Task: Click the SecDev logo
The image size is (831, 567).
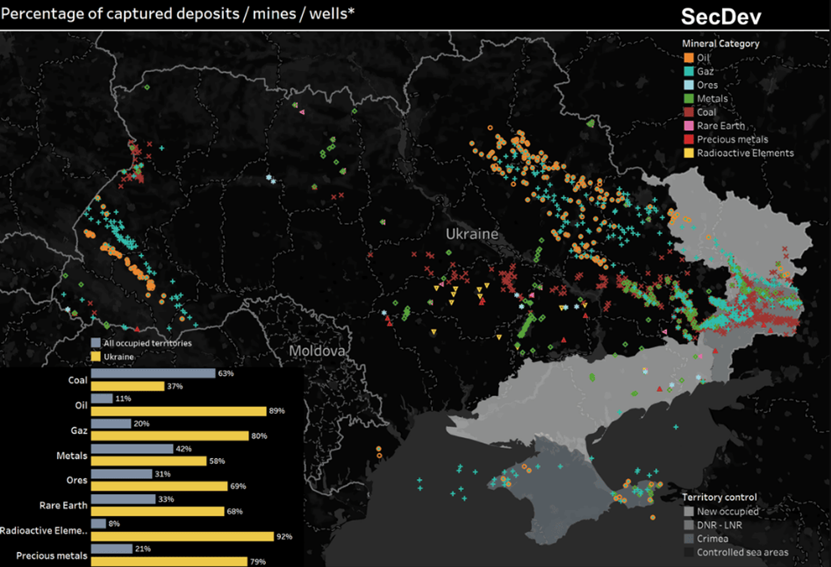Action: coord(720,18)
